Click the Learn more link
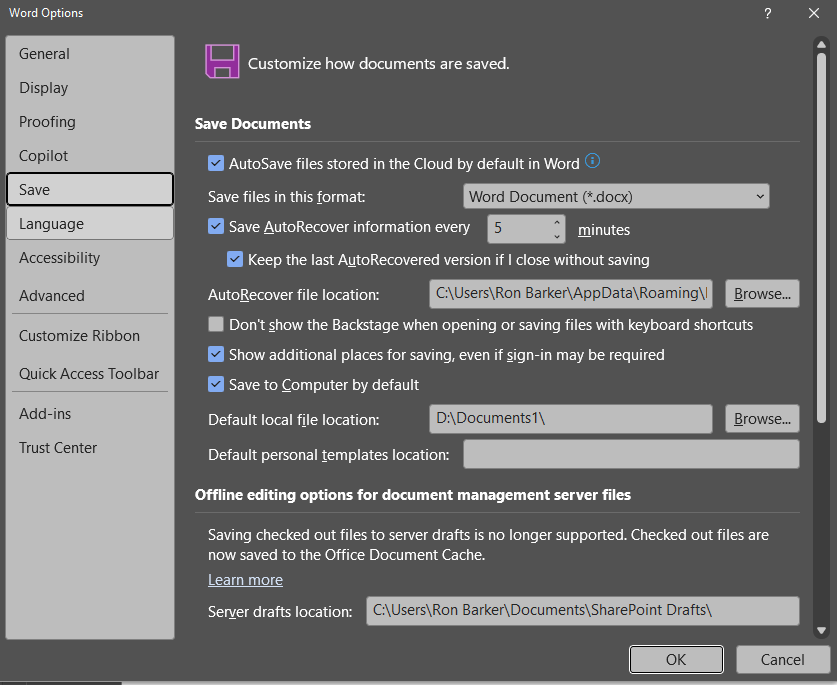 click(x=245, y=580)
